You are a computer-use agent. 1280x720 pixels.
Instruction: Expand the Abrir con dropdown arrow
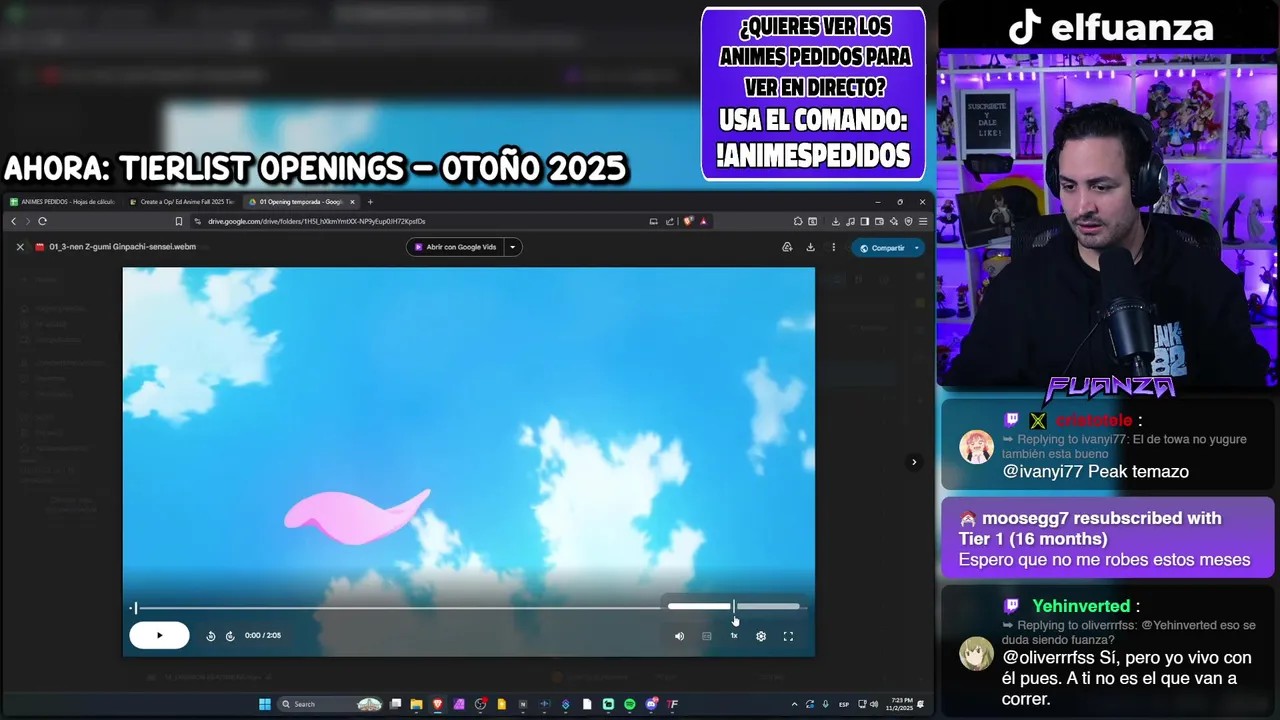(513, 247)
